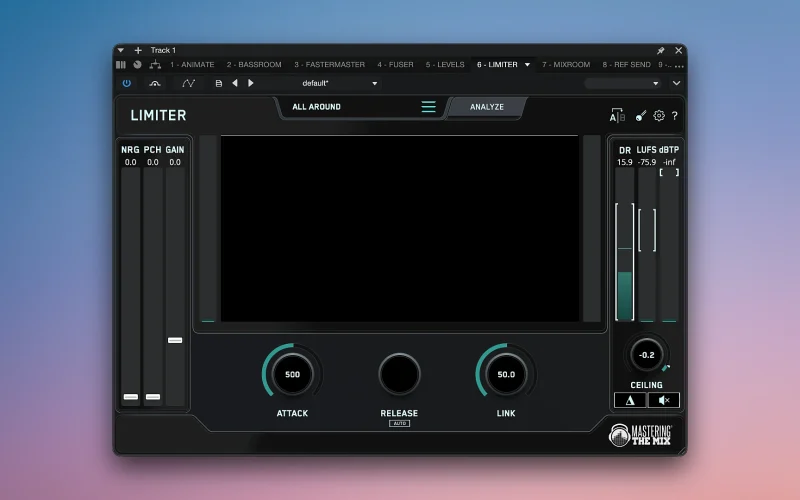Open the teal hamburger preset menu
The image size is (800, 500).
[x=429, y=107]
